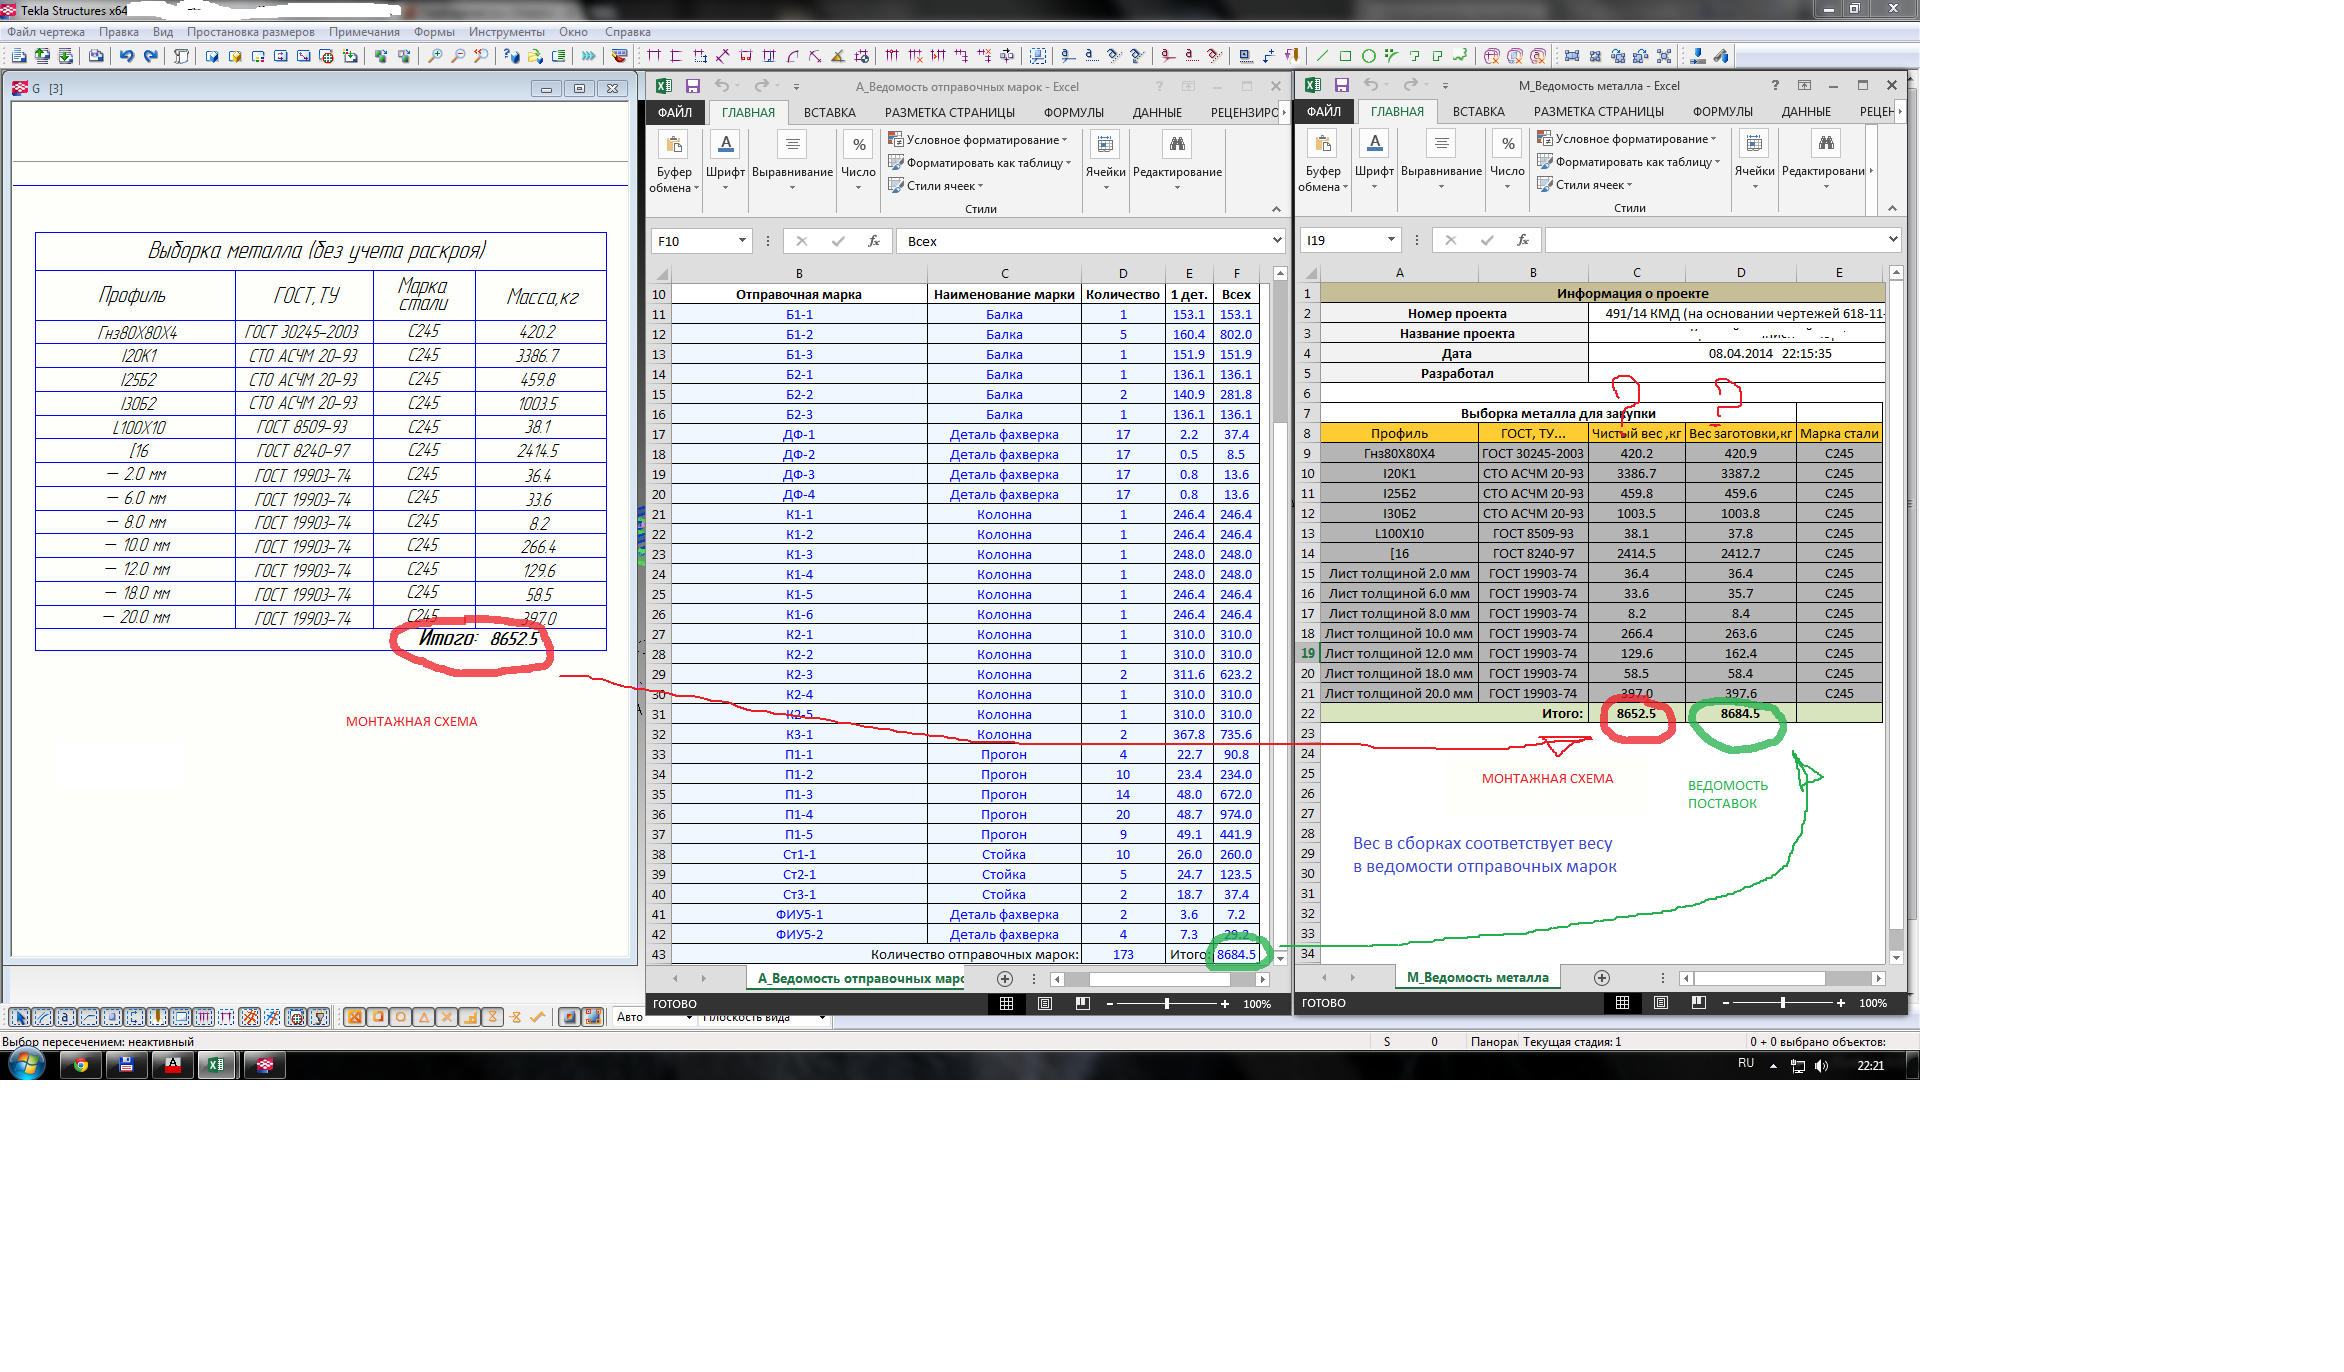2344x1372 pixels.
Task: Click zoom slider in left Excel status bar
Action: [1167, 1004]
